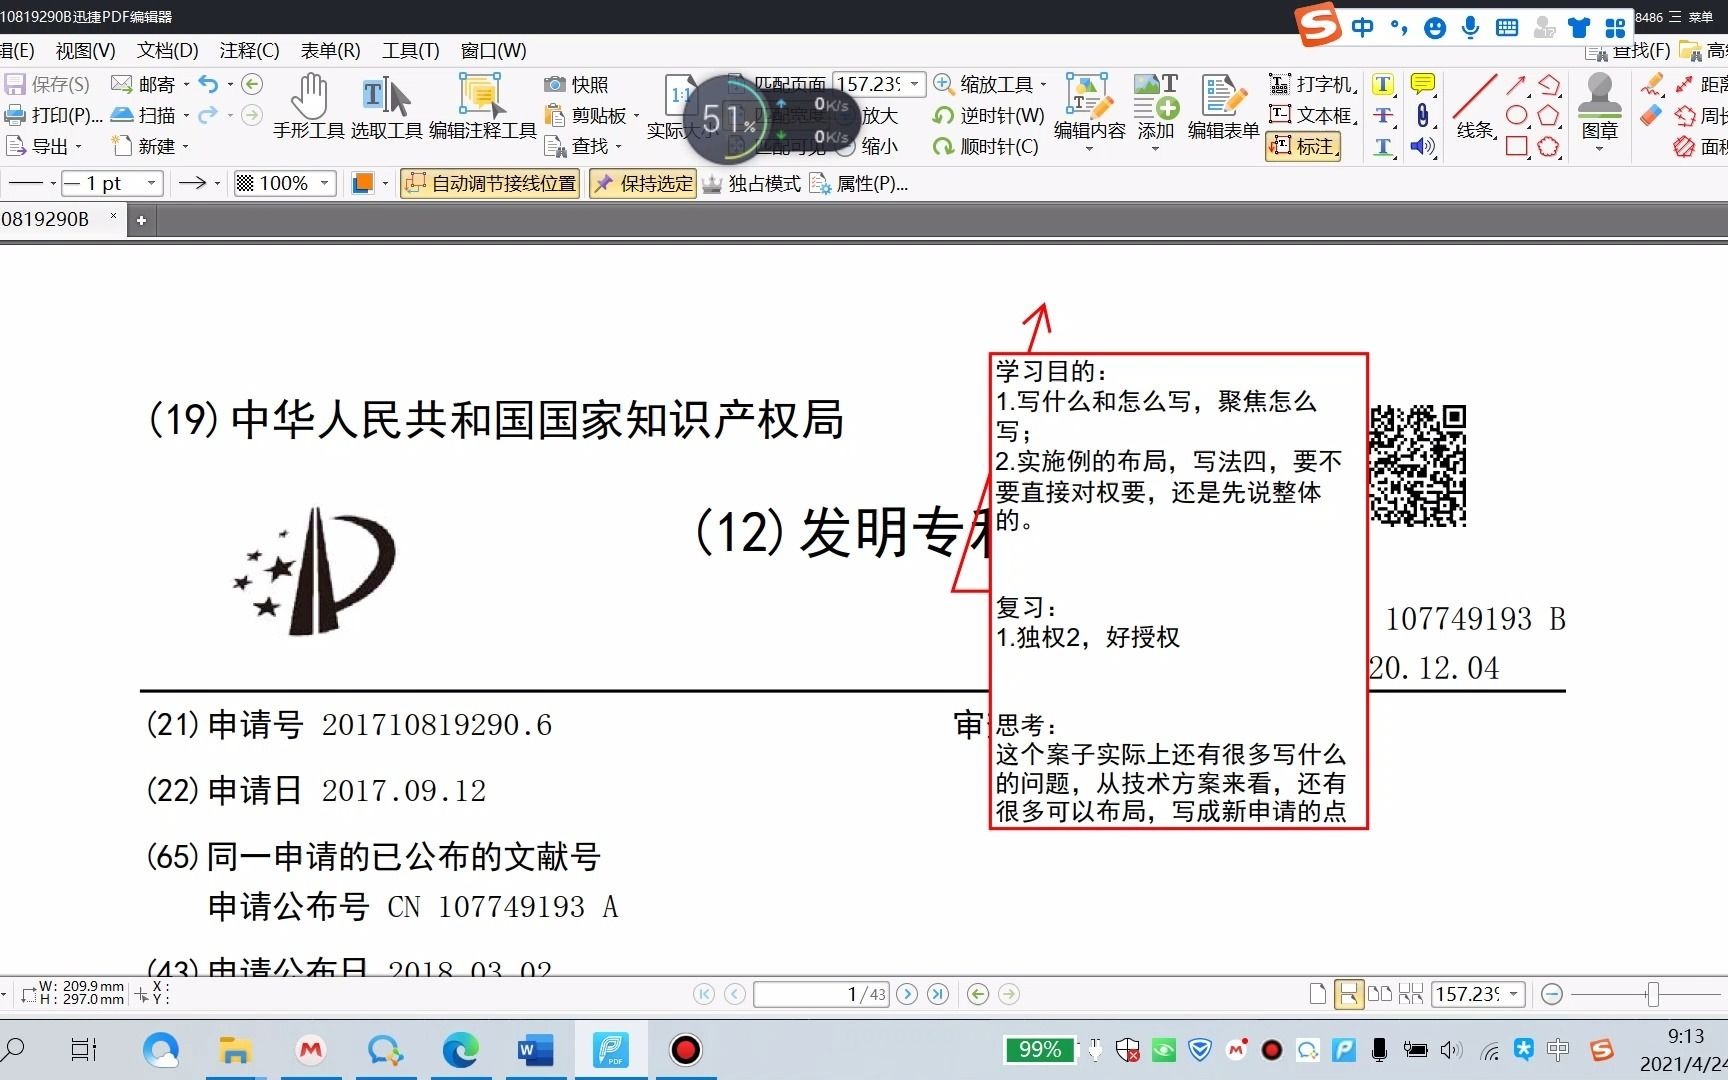Select the 打字机 typewriter tool
Image resolution: width=1728 pixels, height=1080 pixels.
click(1313, 85)
